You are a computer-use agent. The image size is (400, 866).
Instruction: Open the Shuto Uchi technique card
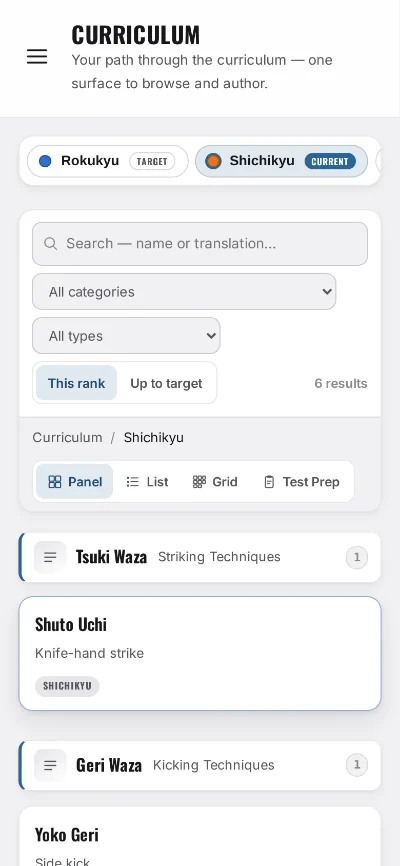click(x=200, y=653)
